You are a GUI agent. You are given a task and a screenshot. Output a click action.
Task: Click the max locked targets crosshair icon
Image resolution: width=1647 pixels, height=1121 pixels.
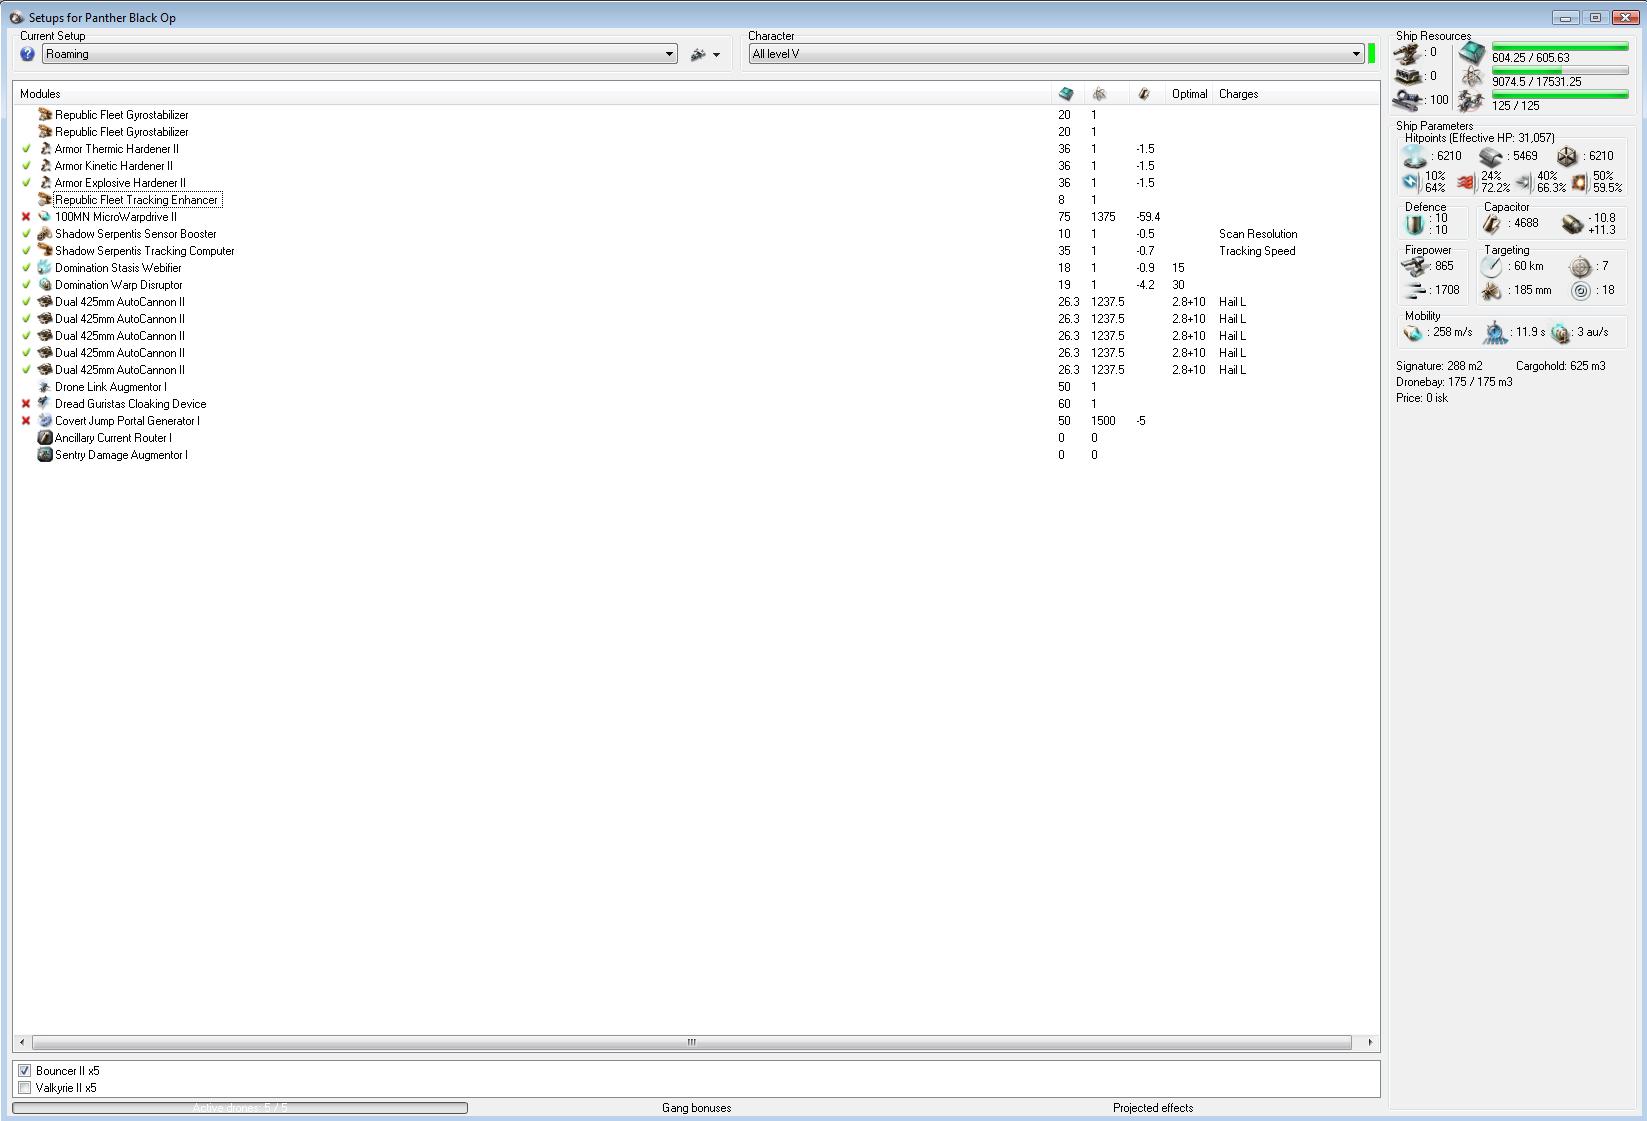pos(1580,267)
